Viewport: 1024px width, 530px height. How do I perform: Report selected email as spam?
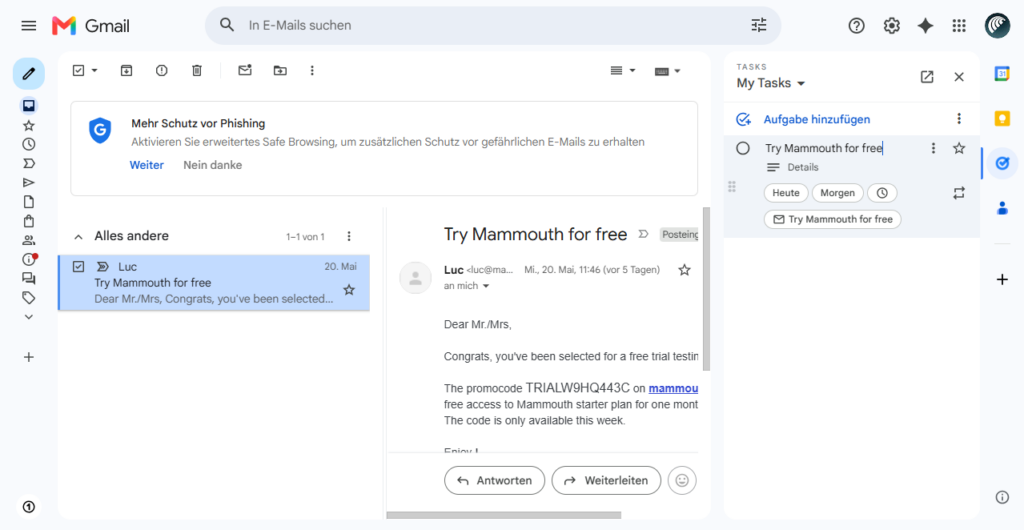(x=161, y=70)
